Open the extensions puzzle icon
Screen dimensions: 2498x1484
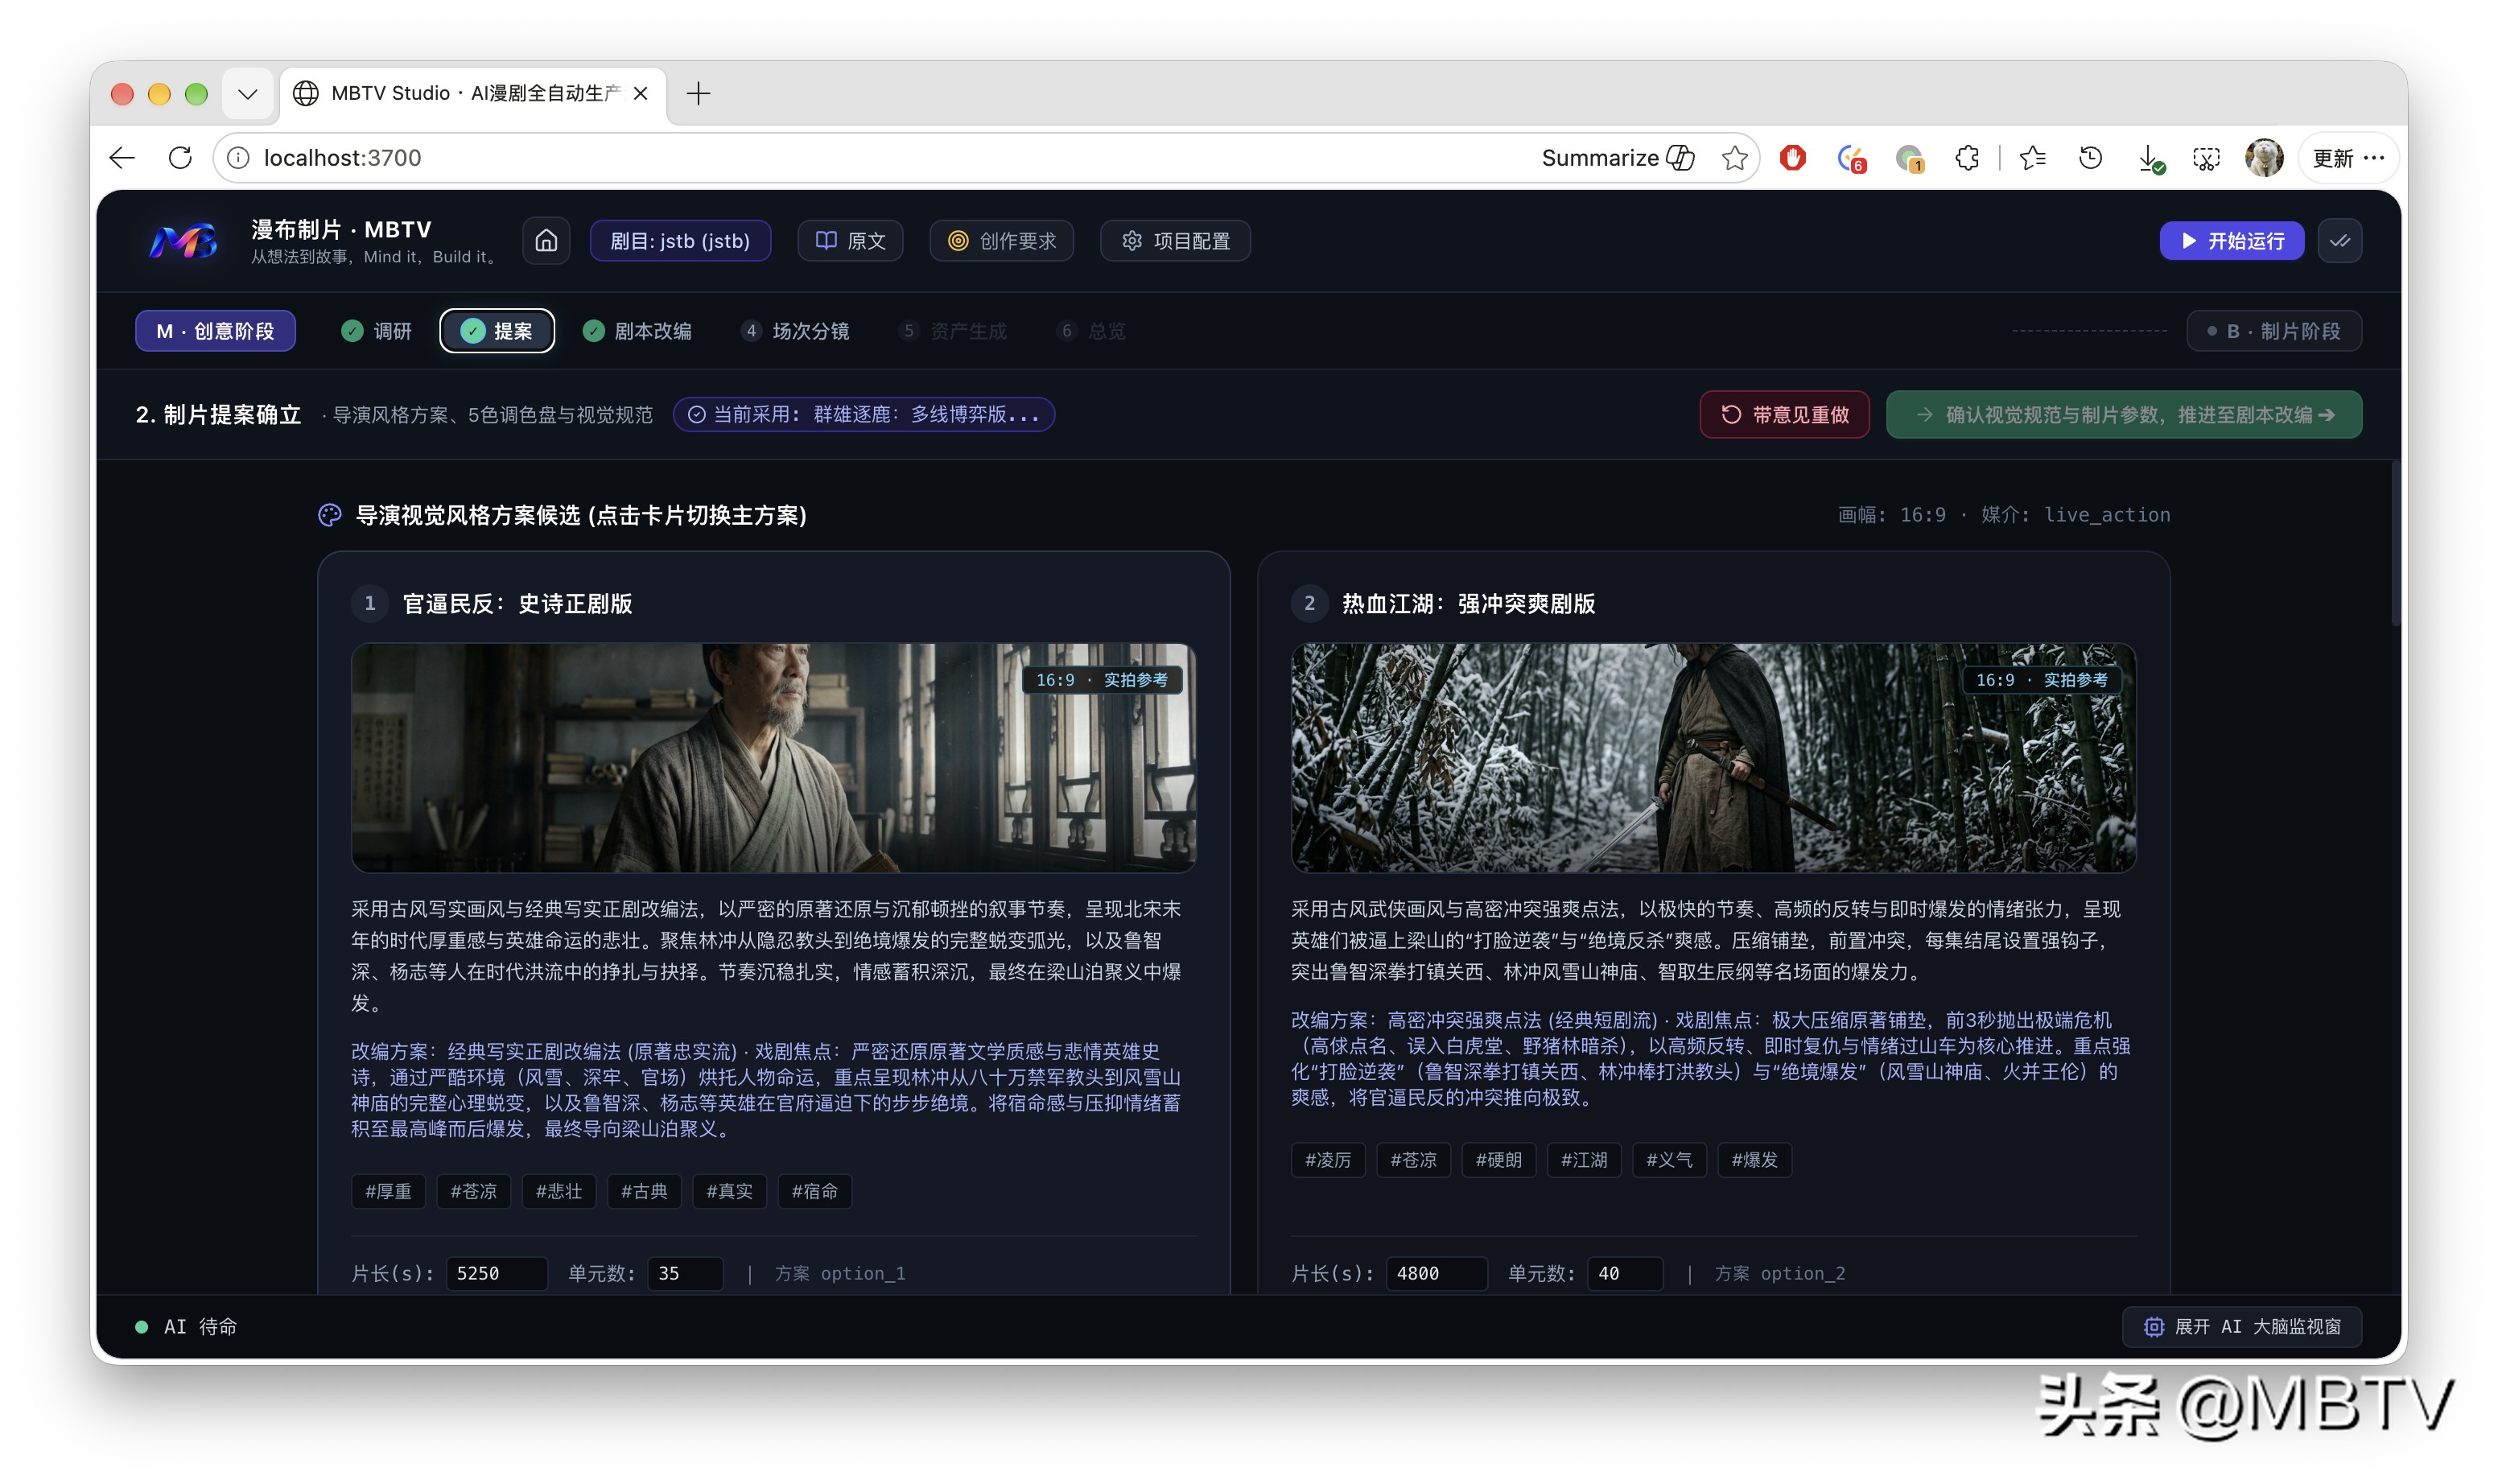[1967, 158]
